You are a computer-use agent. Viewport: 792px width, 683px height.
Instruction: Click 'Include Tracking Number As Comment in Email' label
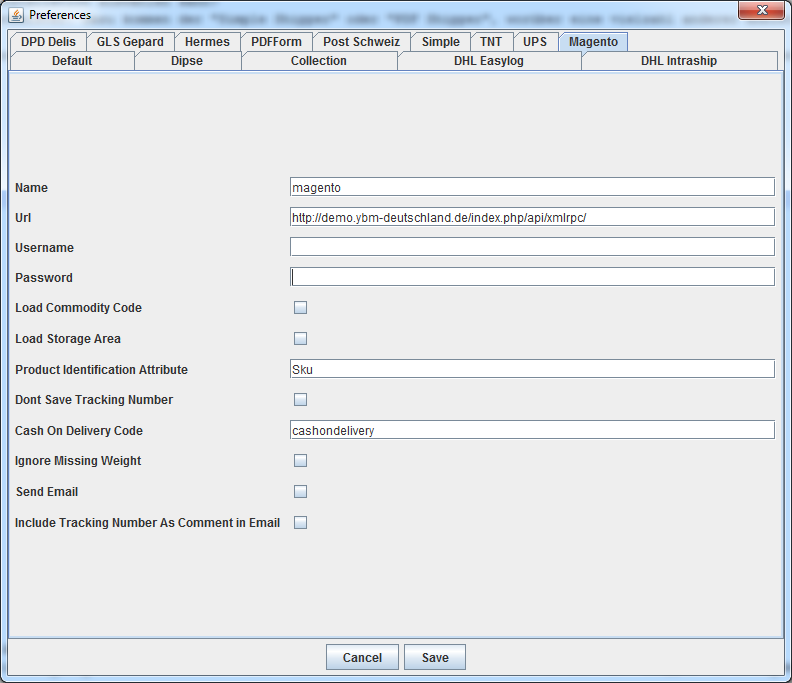(x=147, y=522)
